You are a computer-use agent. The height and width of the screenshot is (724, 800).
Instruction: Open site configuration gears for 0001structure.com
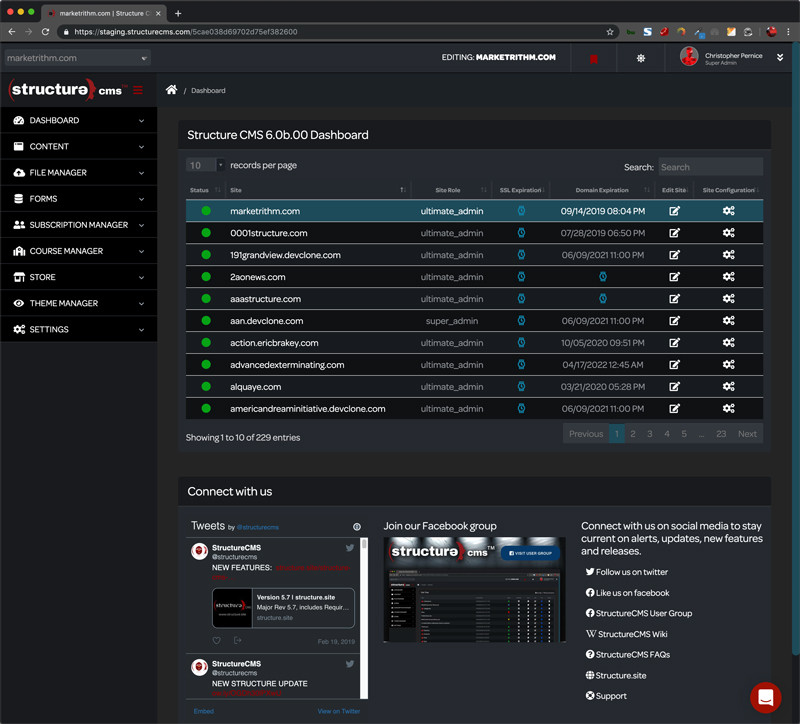pyautogui.click(x=729, y=233)
